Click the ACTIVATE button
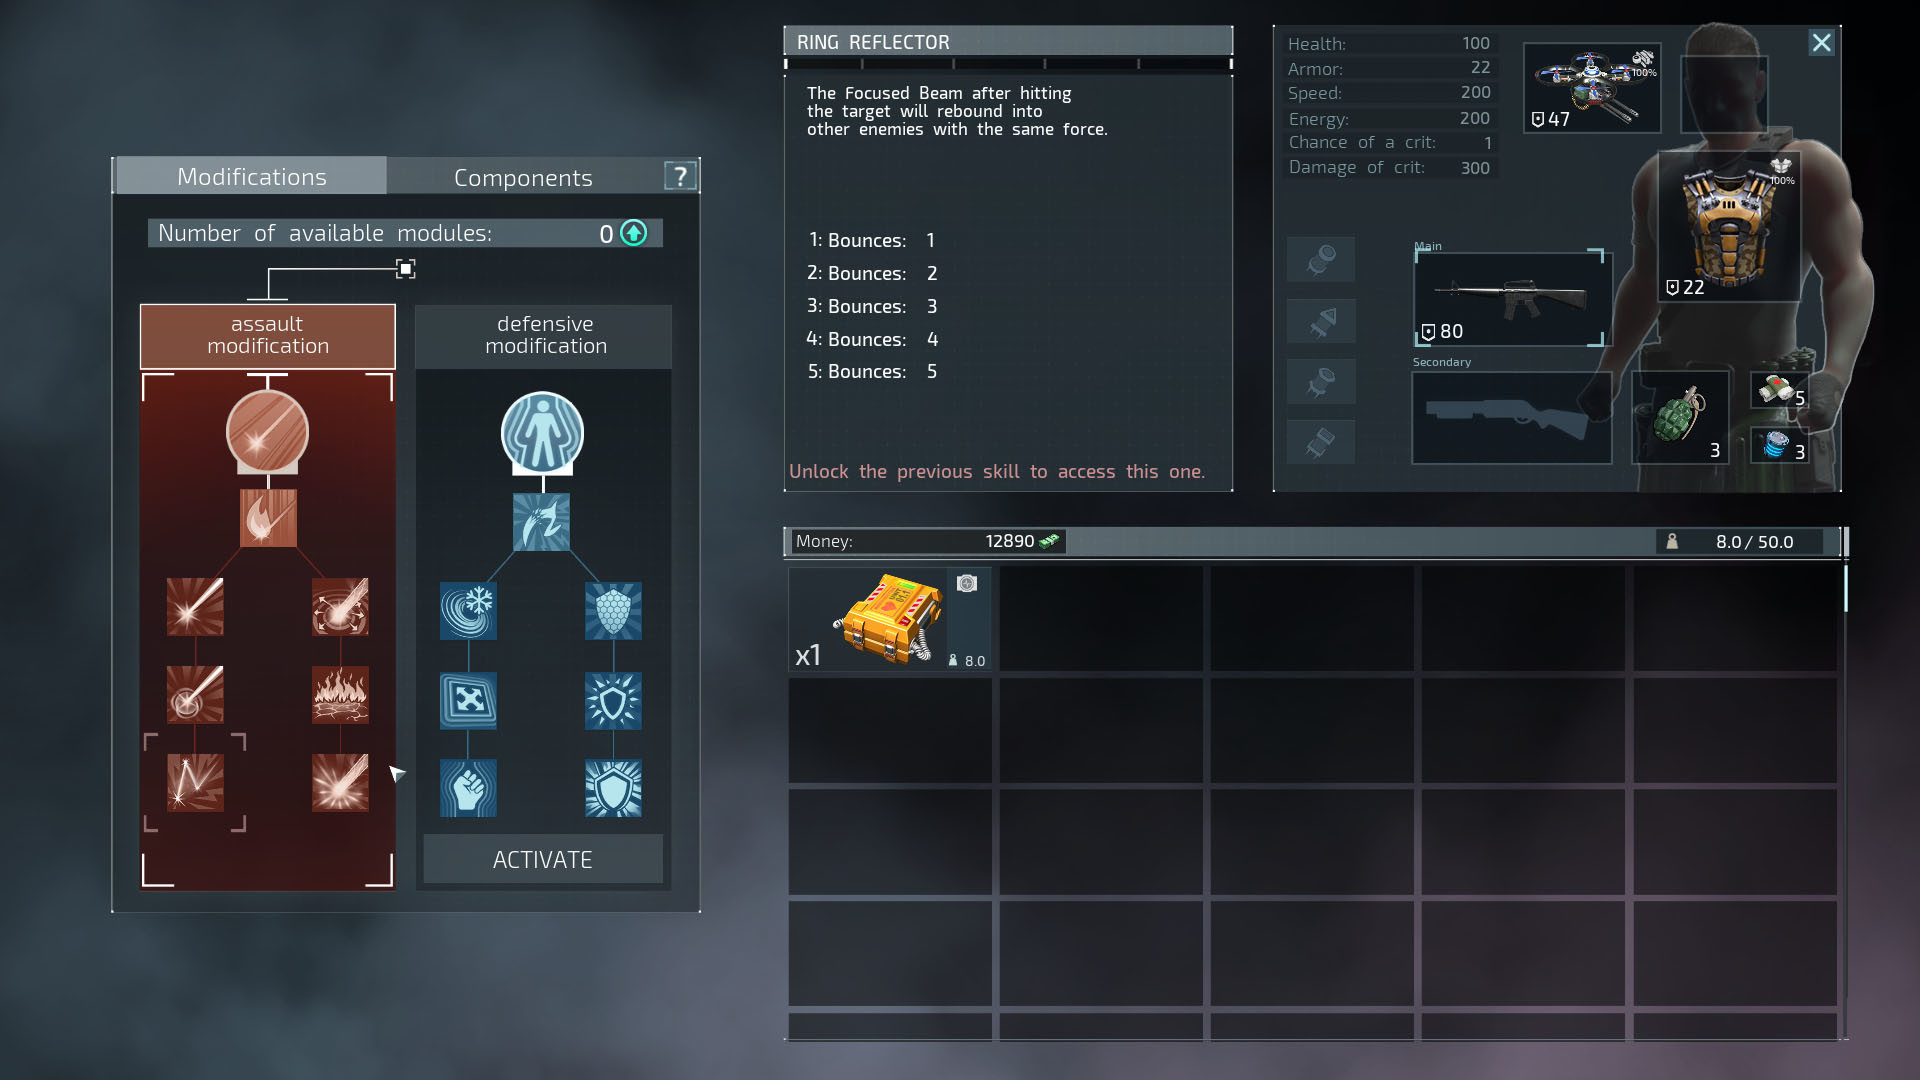The image size is (1920, 1080). 543,859
